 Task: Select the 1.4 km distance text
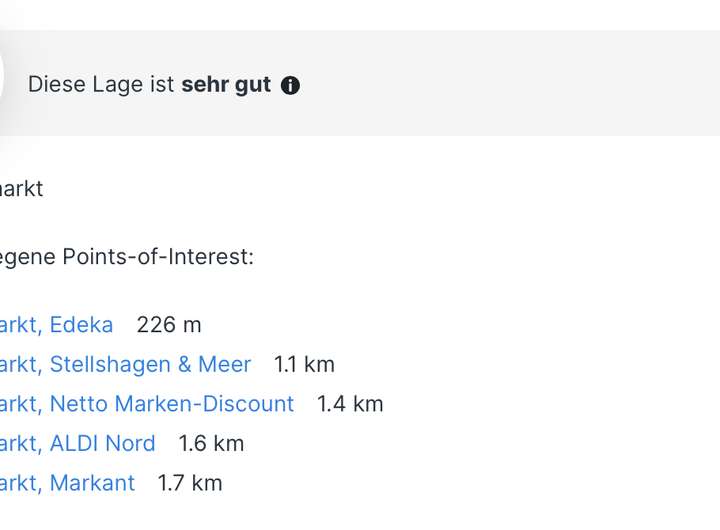[350, 404]
